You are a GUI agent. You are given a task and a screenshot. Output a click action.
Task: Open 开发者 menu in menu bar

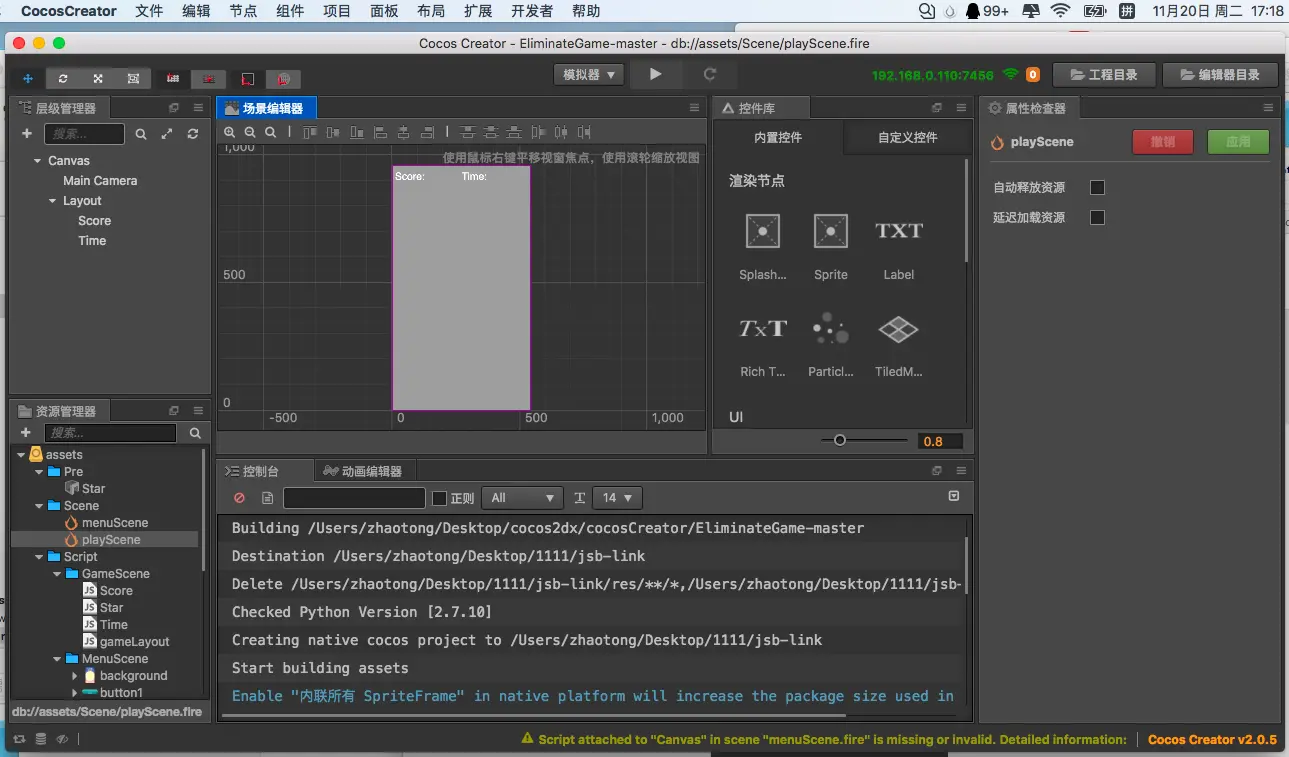pos(532,12)
